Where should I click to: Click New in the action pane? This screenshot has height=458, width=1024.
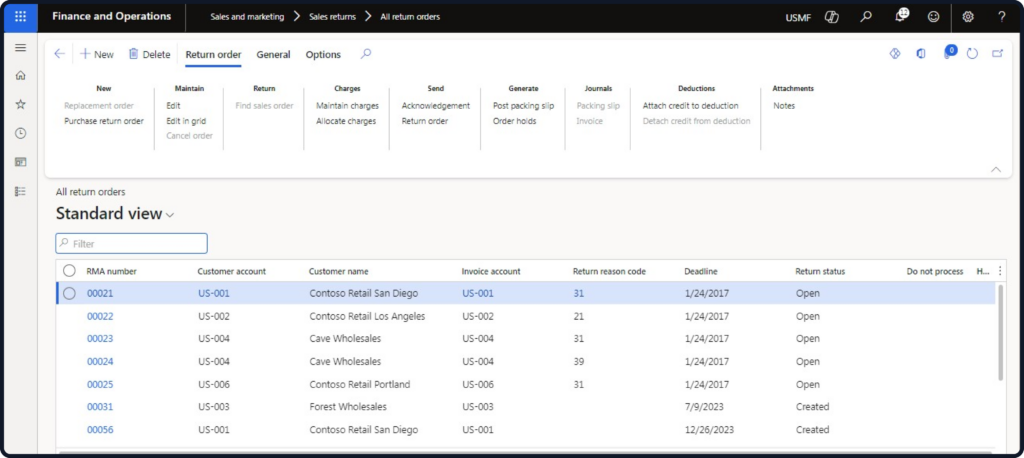(x=97, y=55)
